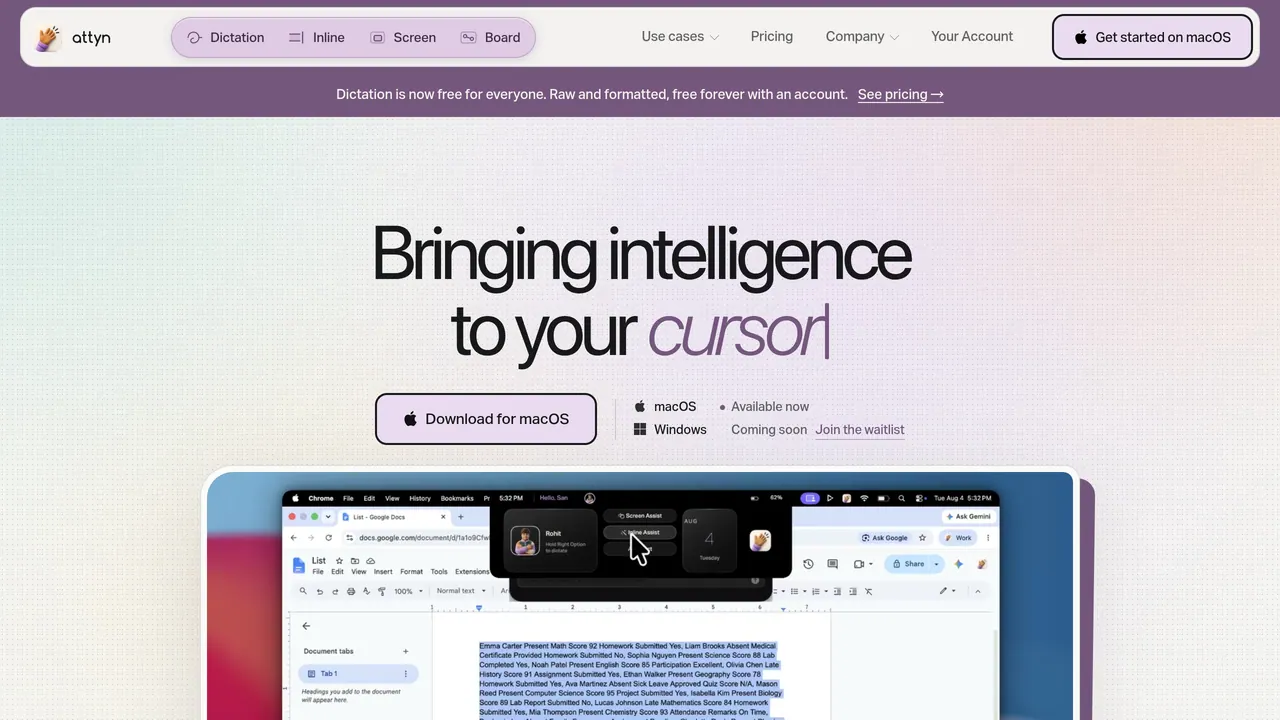
Task: Open Tab 1 three-dot options
Action: tap(405, 674)
